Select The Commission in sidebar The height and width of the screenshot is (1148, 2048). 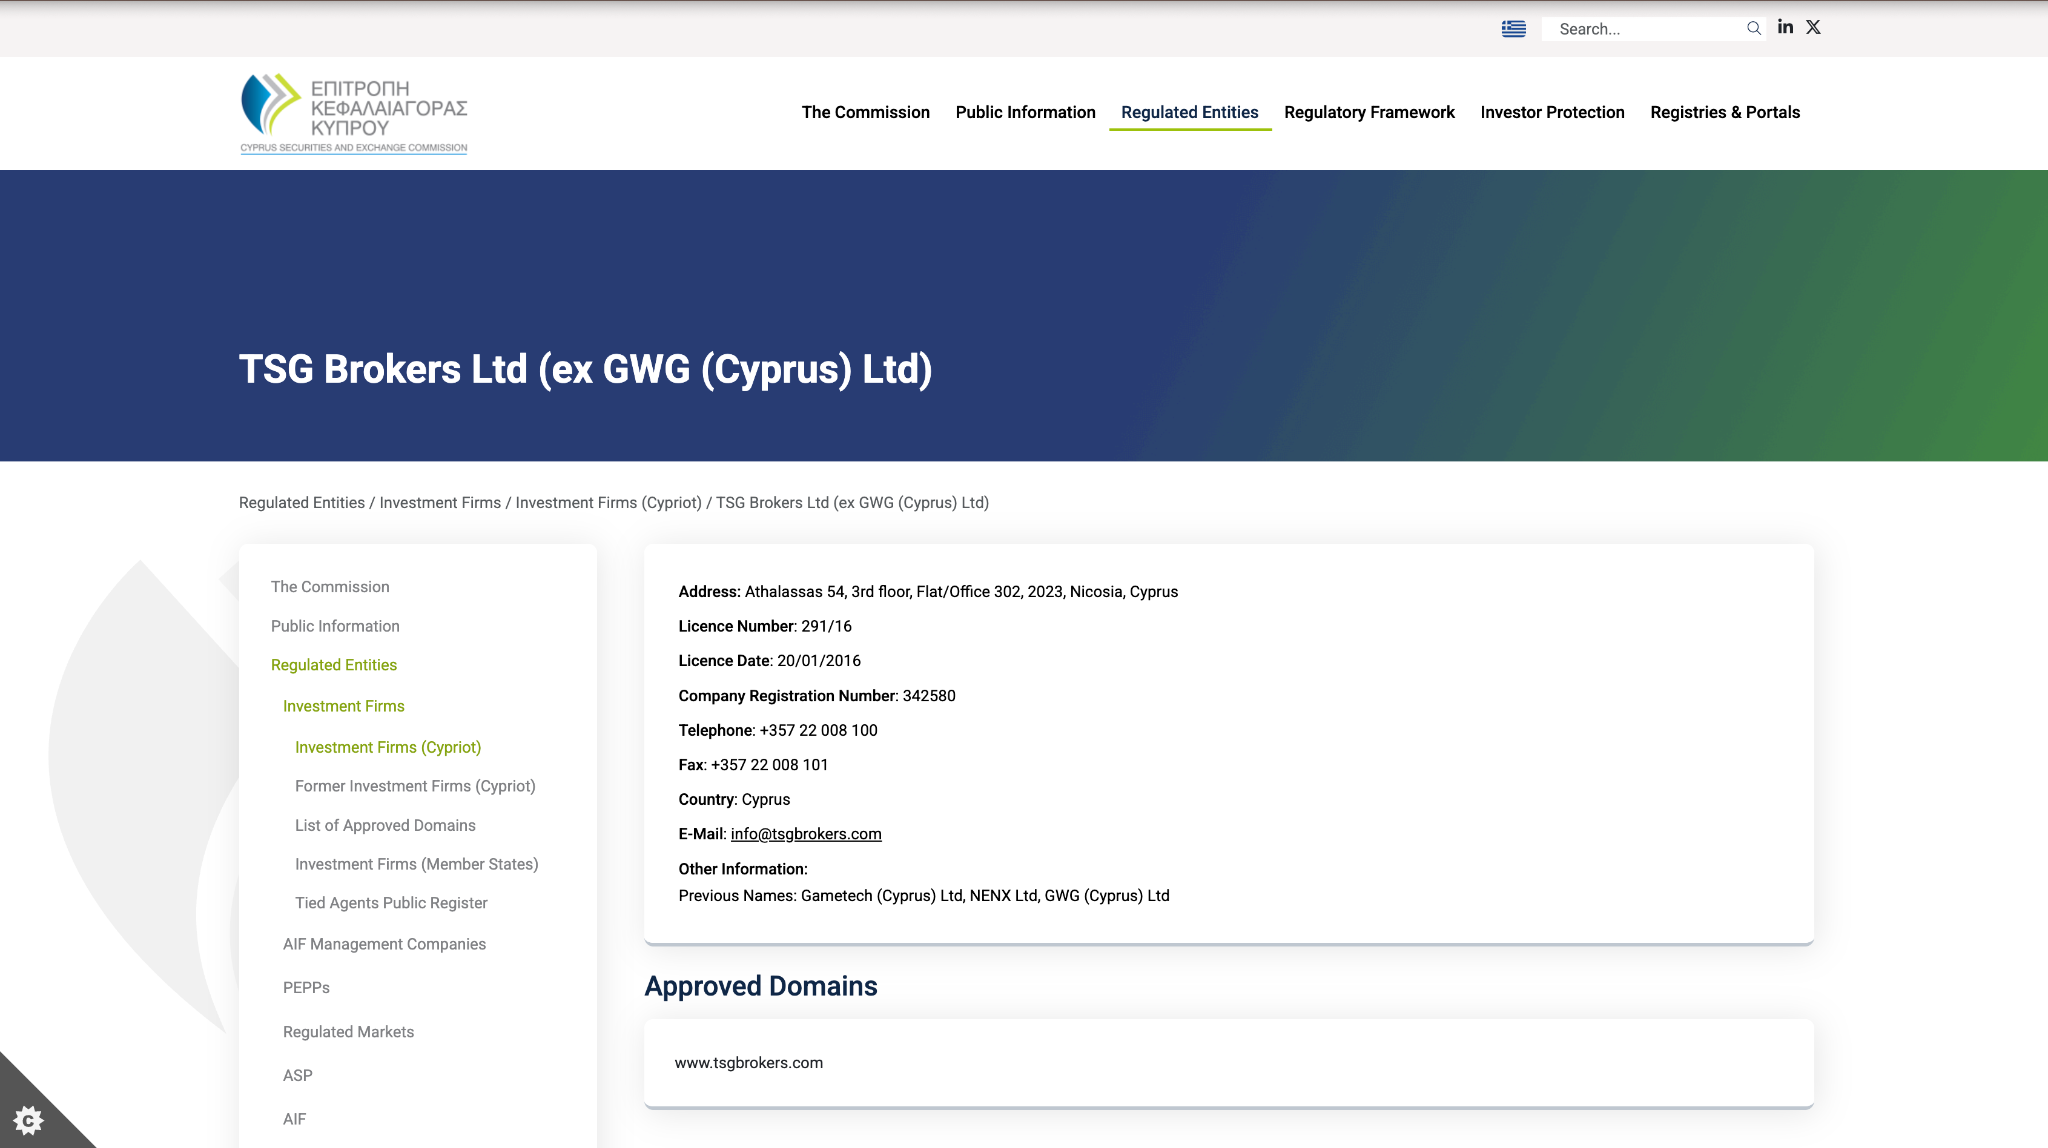[x=330, y=587]
